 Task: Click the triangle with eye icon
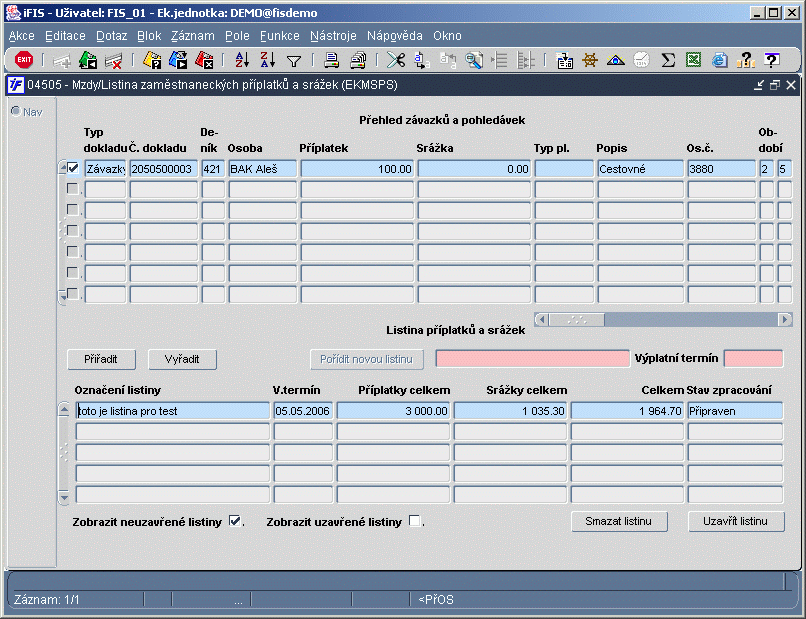click(x=616, y=61)
